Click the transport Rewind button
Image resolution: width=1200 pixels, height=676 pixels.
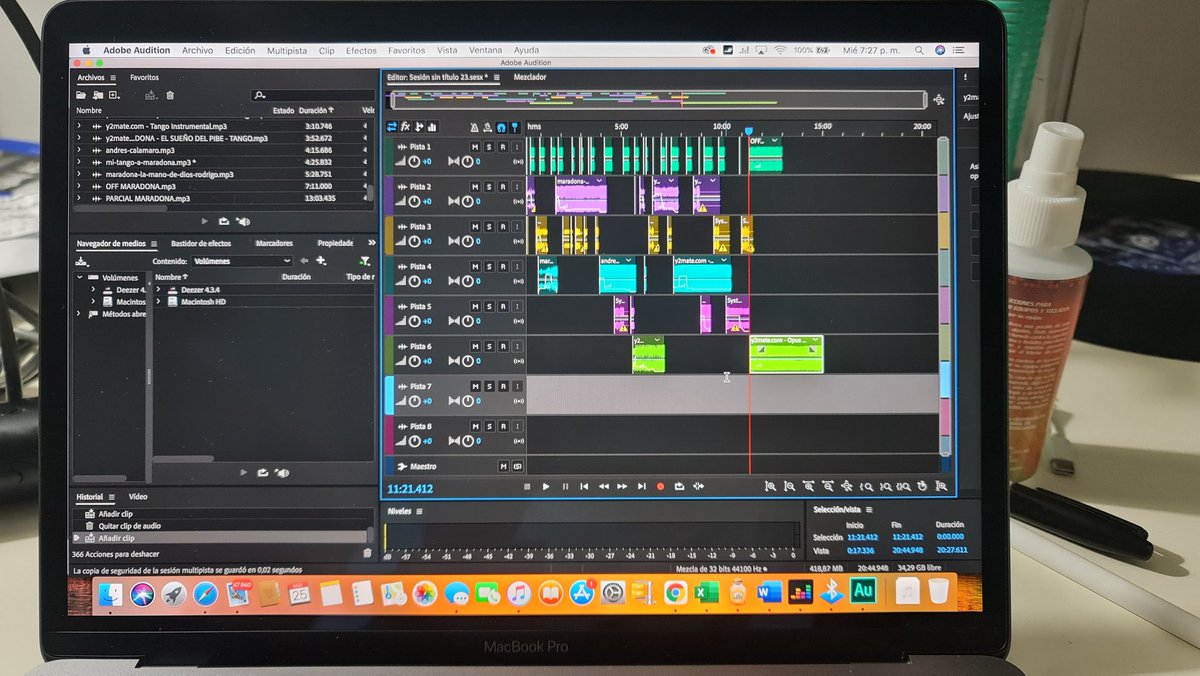603,486
